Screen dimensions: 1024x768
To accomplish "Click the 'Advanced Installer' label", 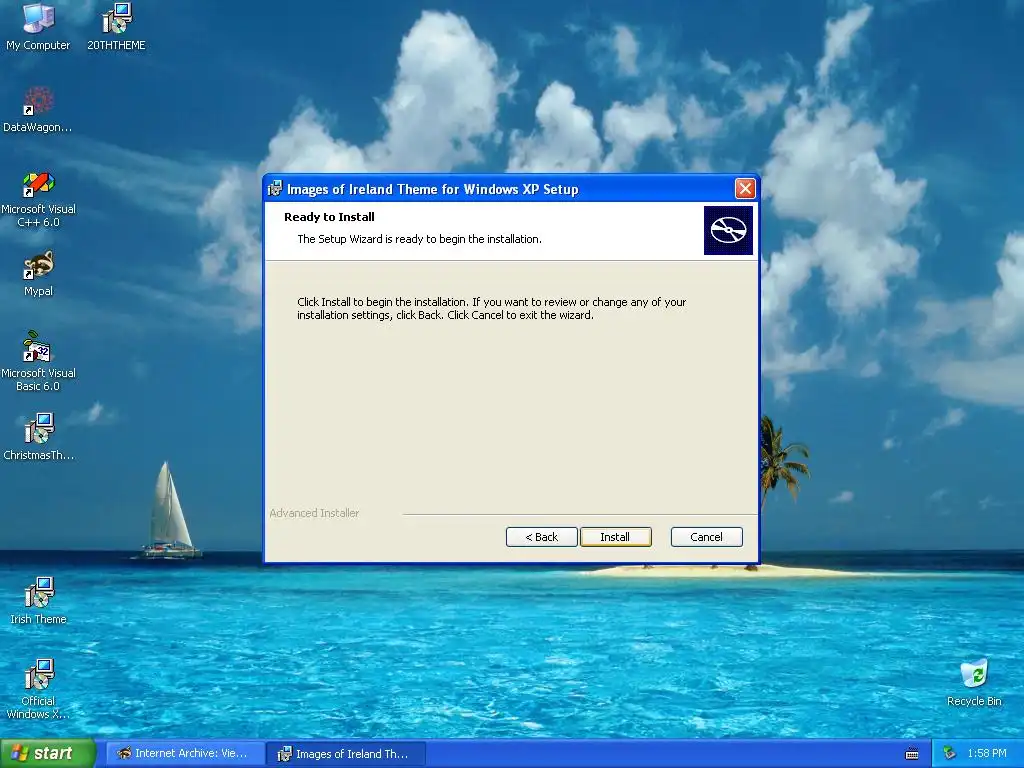I will [x=314, y=513].
